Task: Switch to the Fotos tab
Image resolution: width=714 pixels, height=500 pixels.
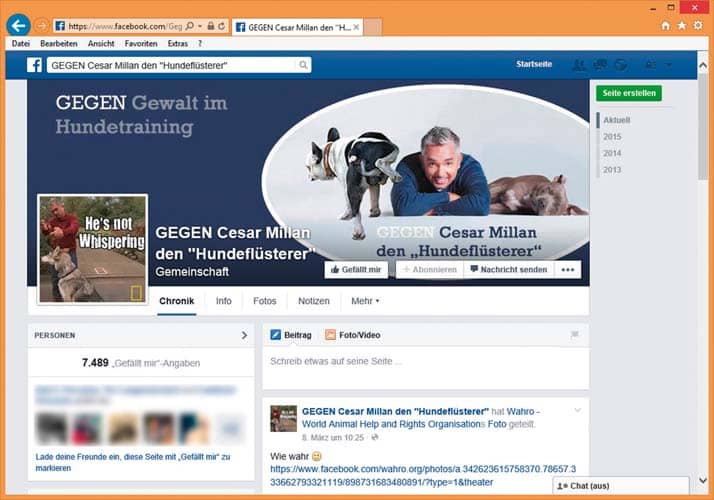Action: point(264,300)
